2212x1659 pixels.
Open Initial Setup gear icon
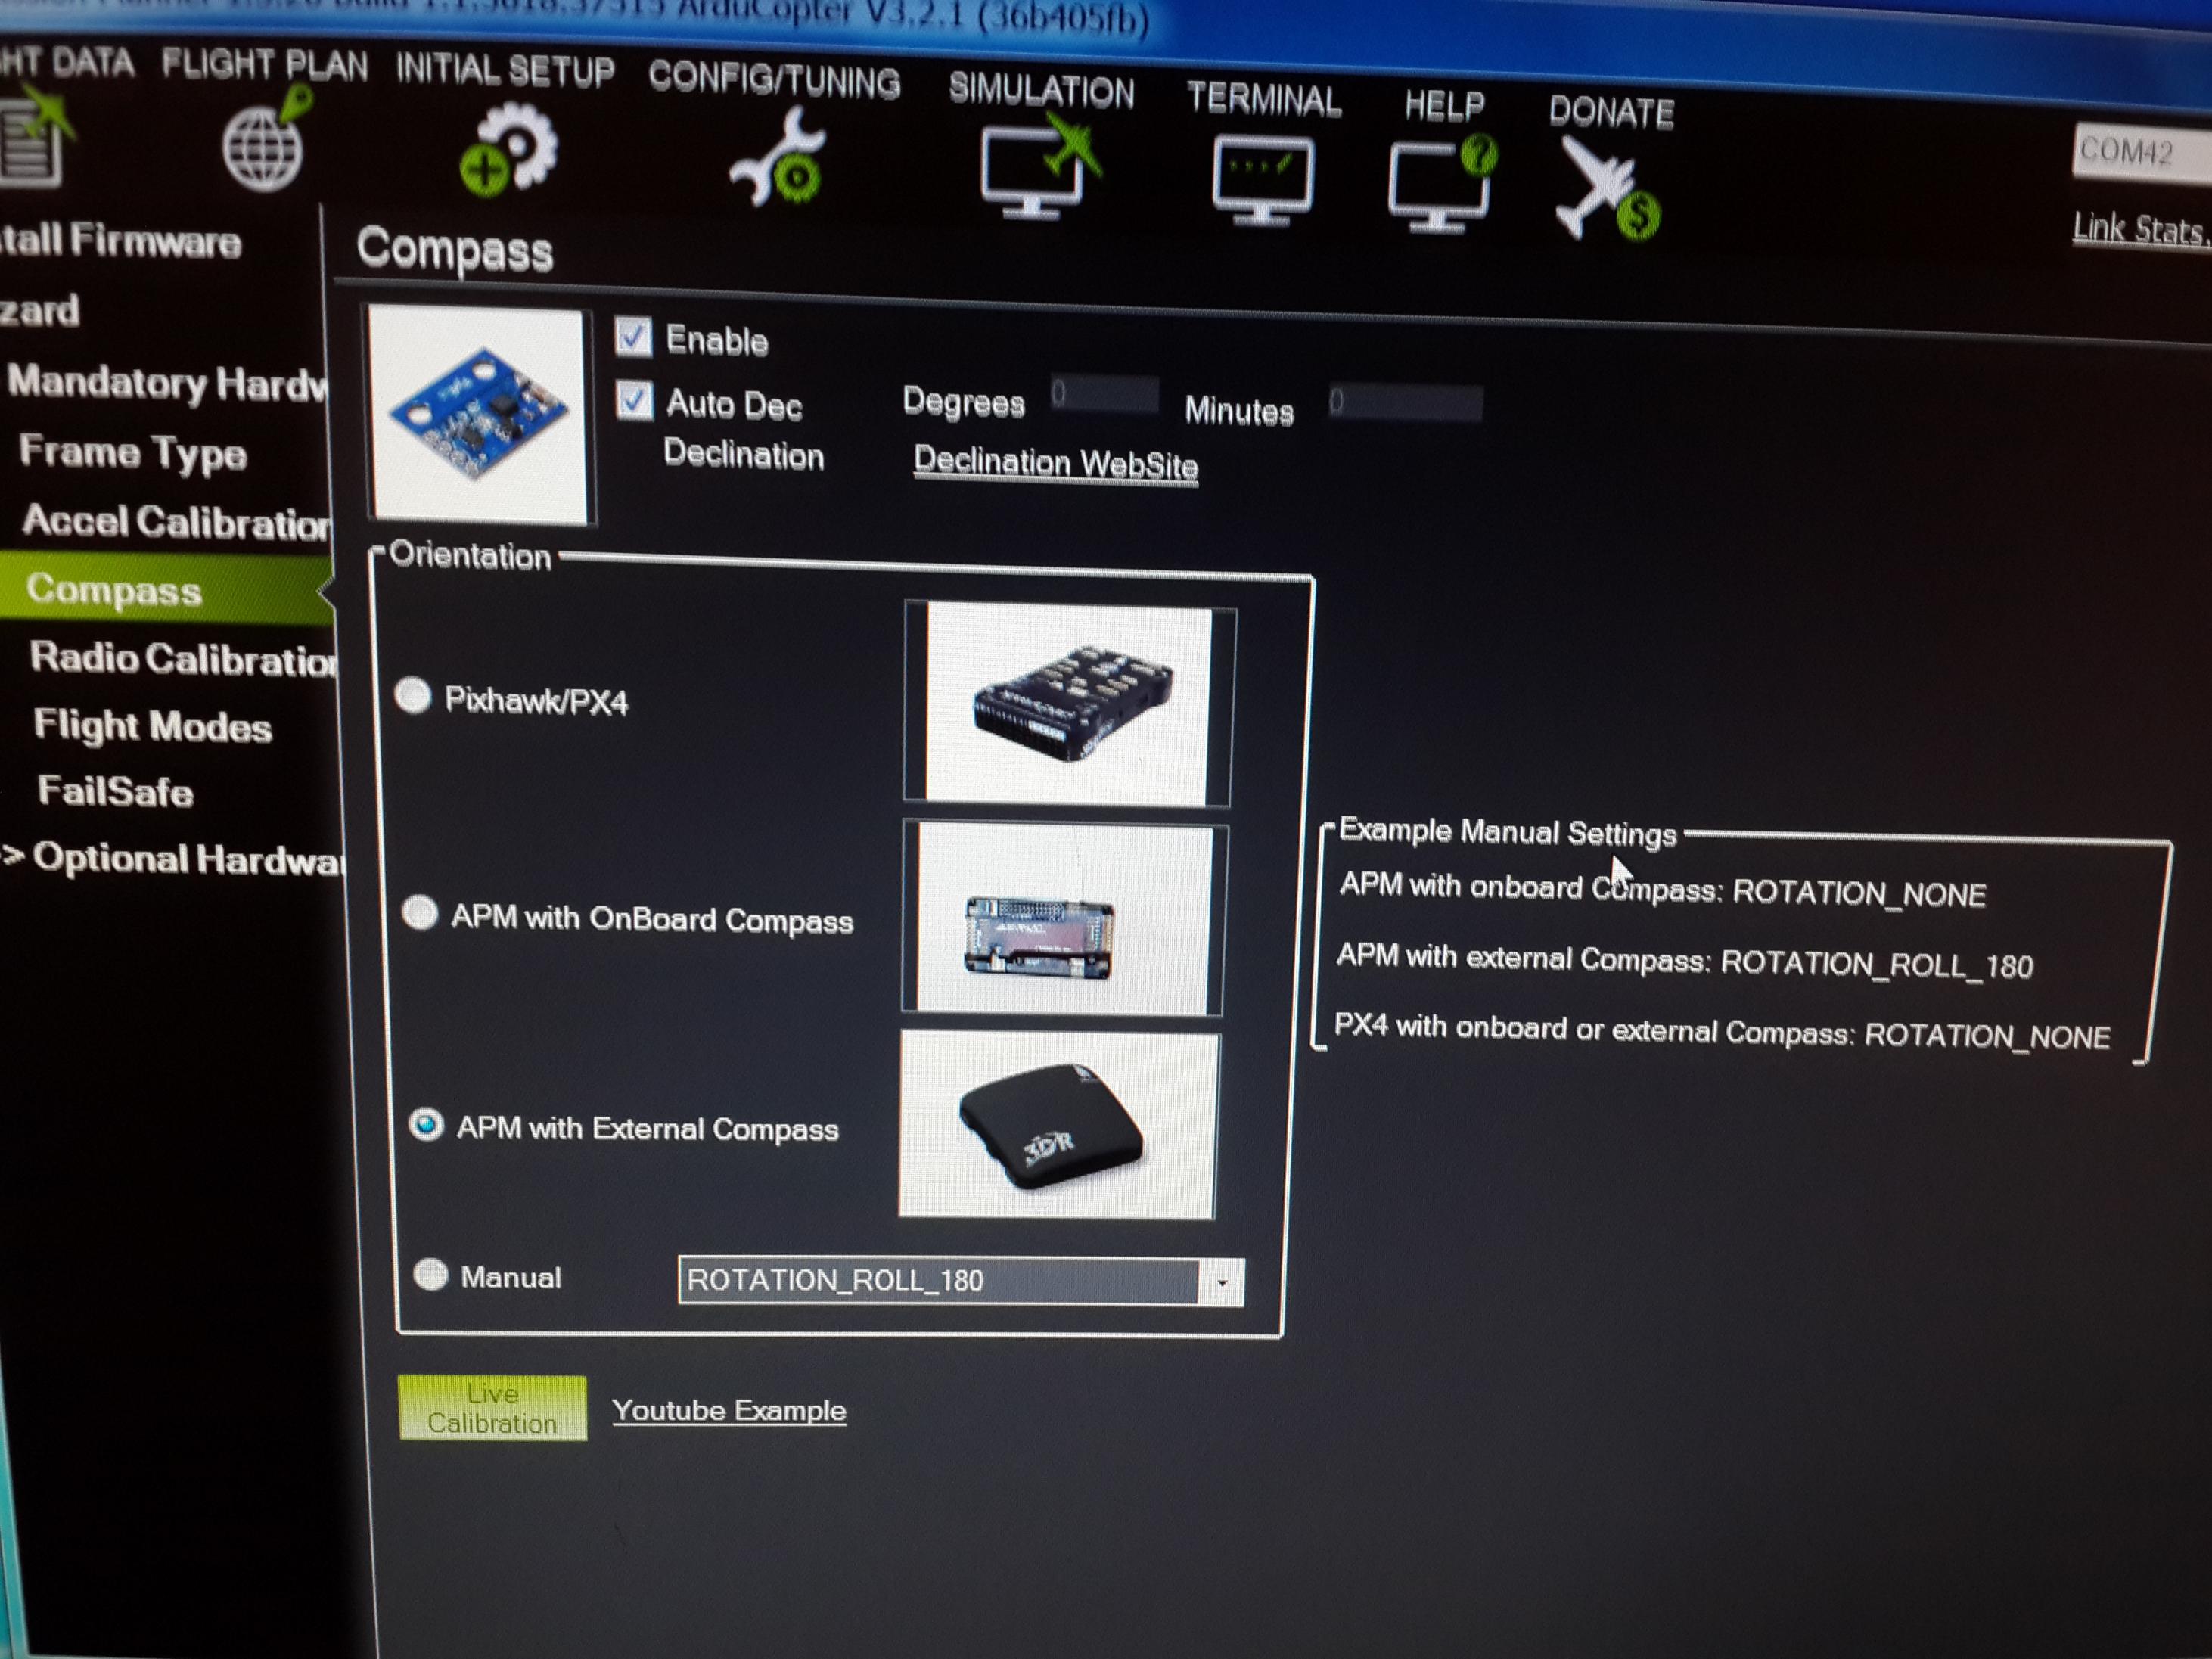click(x=510, y=150)
